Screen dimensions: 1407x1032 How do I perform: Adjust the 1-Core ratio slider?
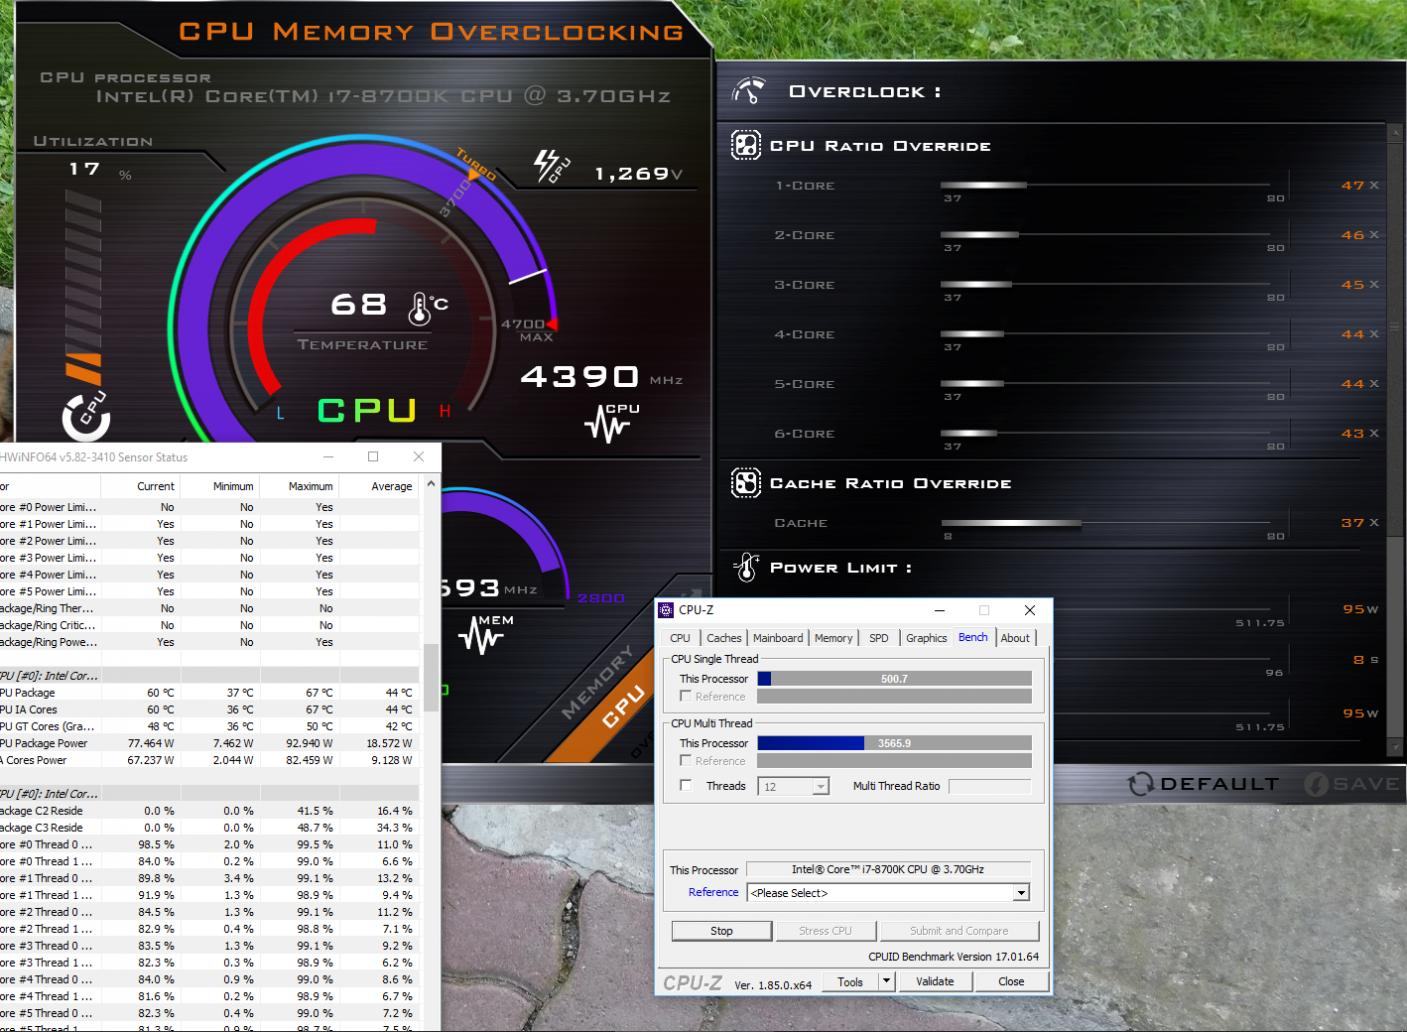(1105, 185)
